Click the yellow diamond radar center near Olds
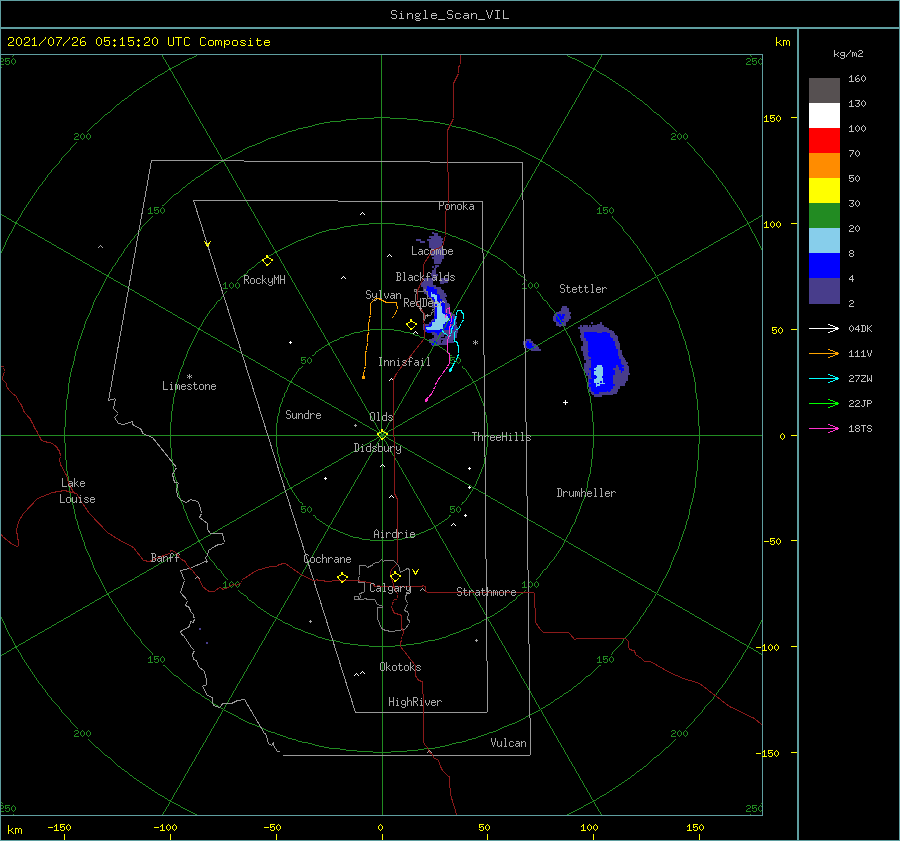 point(382,435)
